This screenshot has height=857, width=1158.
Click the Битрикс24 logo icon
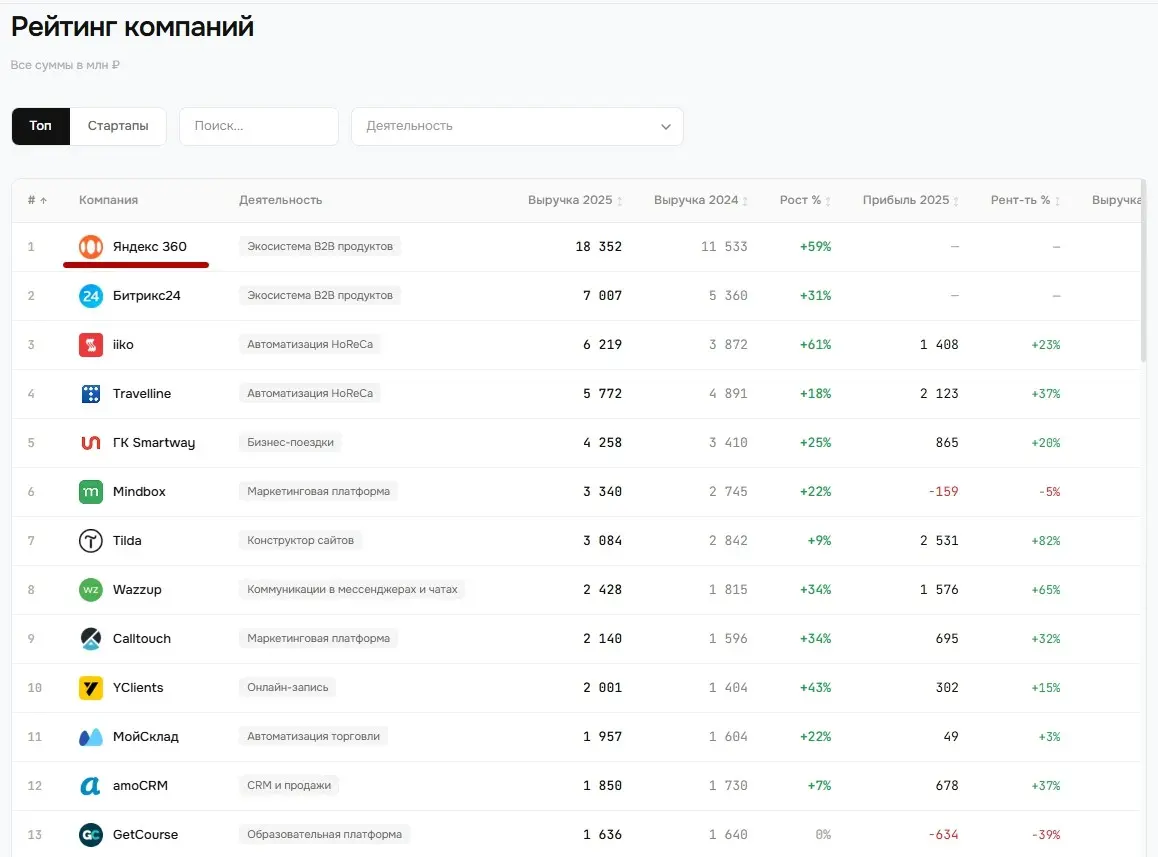click(x=91, y=296)
